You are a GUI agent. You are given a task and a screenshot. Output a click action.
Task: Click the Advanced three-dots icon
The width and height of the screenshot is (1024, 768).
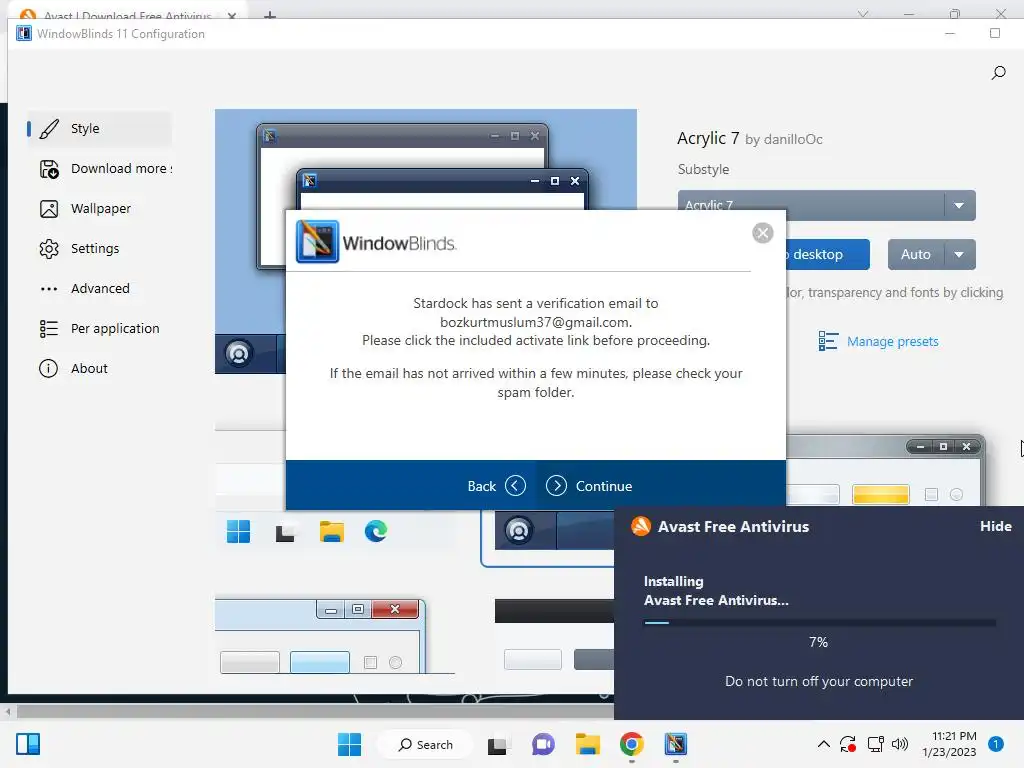pos(49,289)
